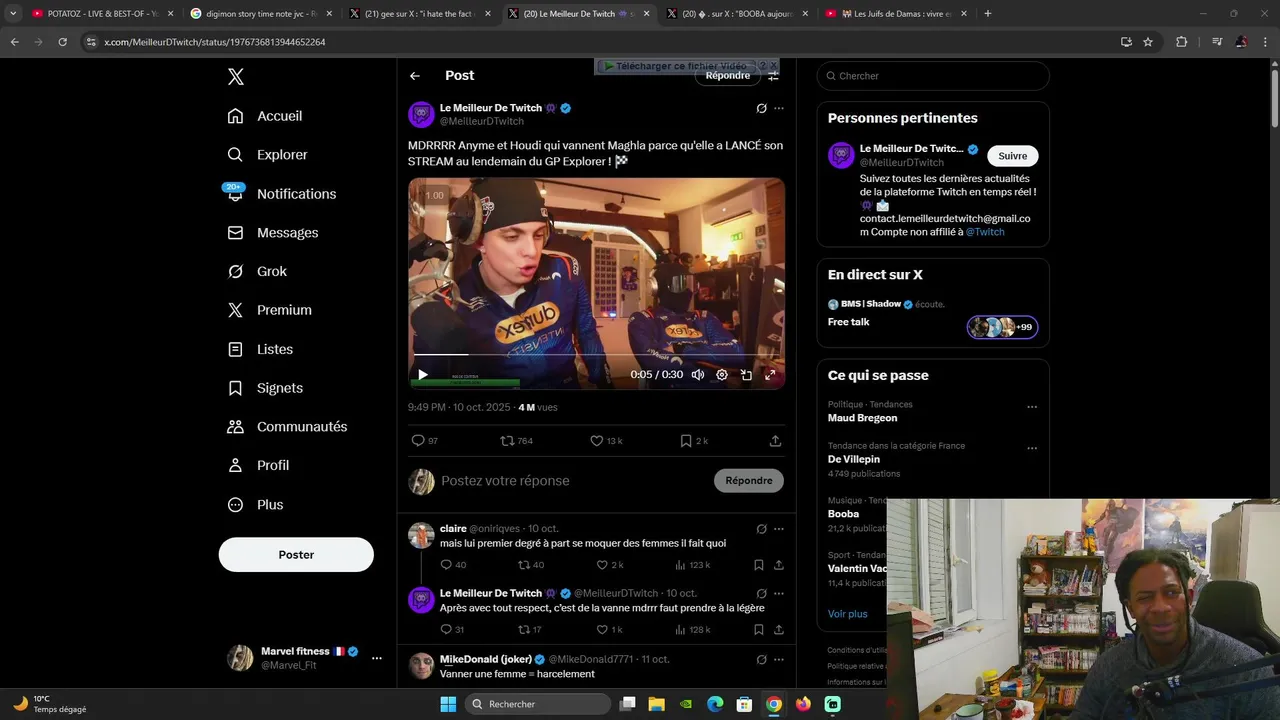This screenshot has height=720, width=1280.
Task: Repost the post with 764 reposts
Action: coord(516,441)
